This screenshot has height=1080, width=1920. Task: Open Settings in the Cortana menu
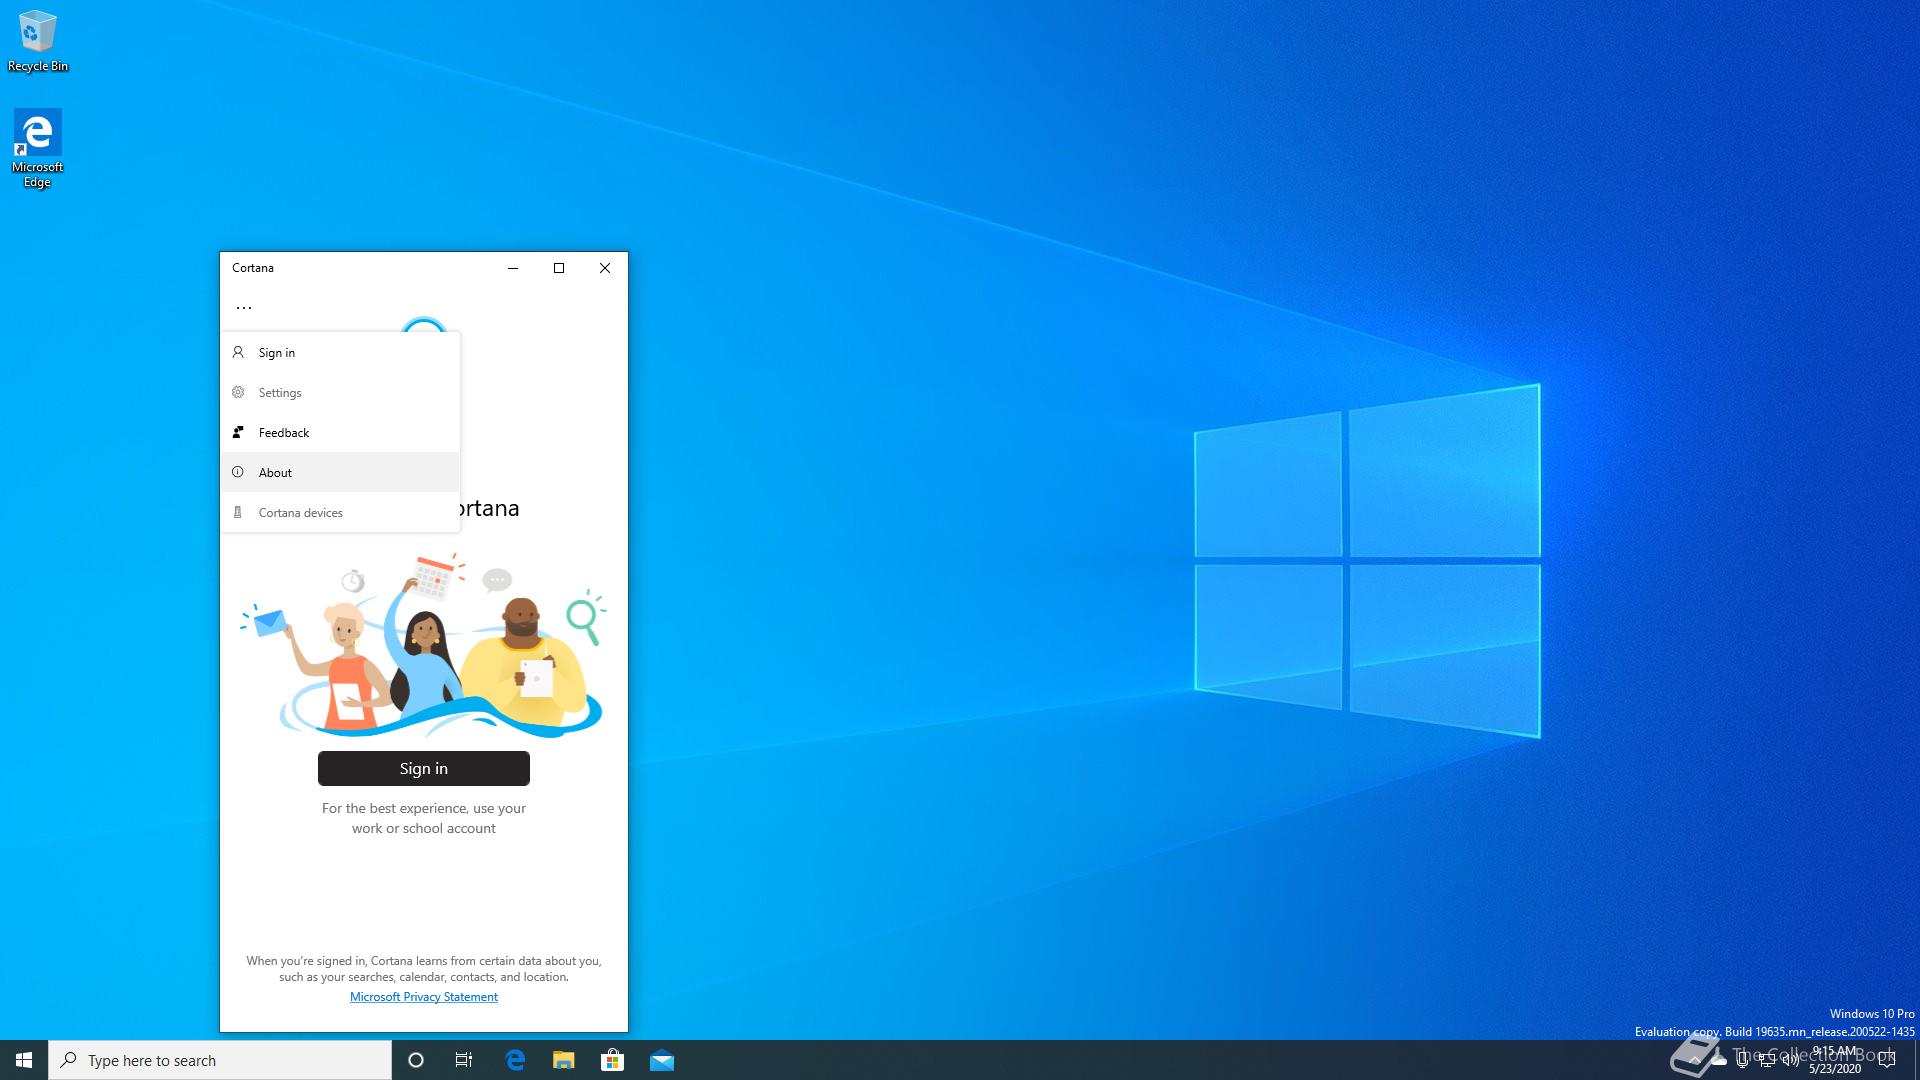pyautogui.click(x=340, y=393)
